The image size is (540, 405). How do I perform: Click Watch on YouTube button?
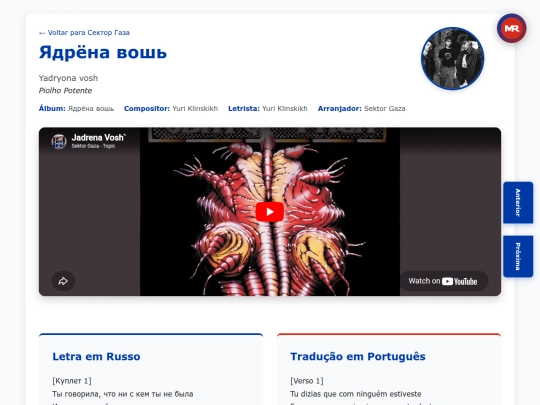click(444, 281)
